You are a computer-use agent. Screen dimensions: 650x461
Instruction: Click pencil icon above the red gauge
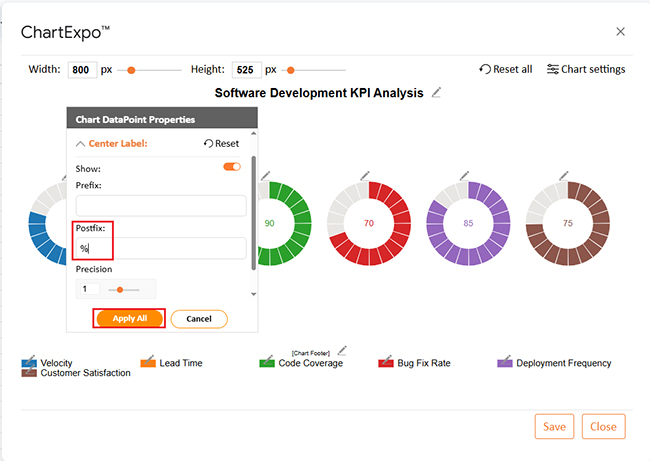[365, 176]
